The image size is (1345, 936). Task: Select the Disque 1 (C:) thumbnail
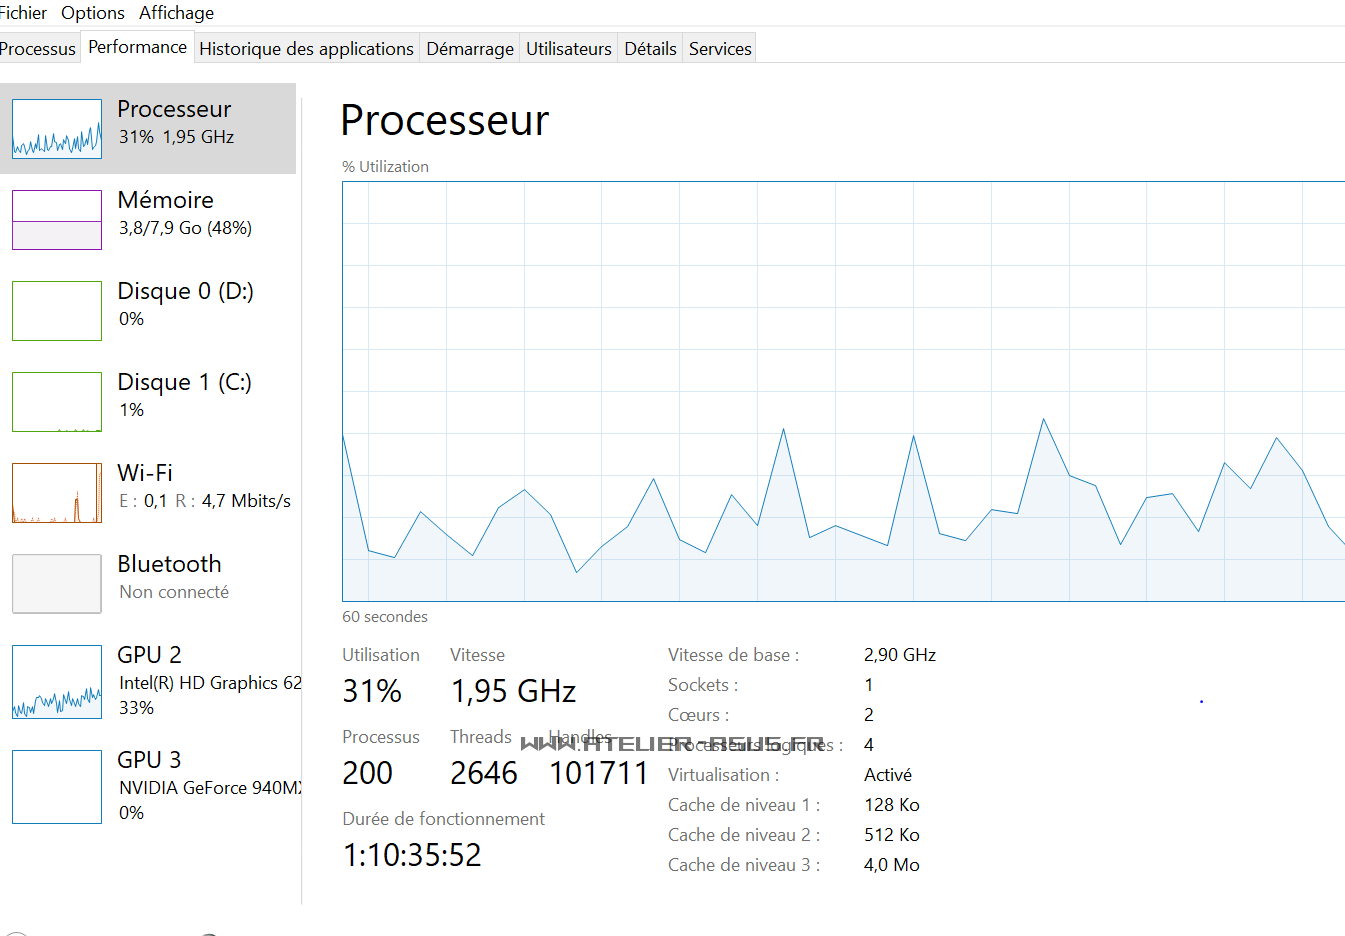57,402
